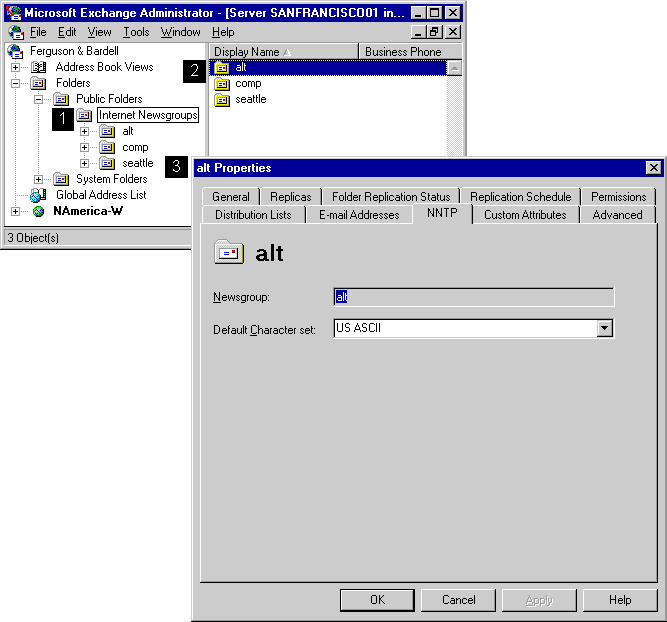Open the Default Character set dropdown
The width and height of the screenshot is (667, 622).
click(x=604, y=328)
